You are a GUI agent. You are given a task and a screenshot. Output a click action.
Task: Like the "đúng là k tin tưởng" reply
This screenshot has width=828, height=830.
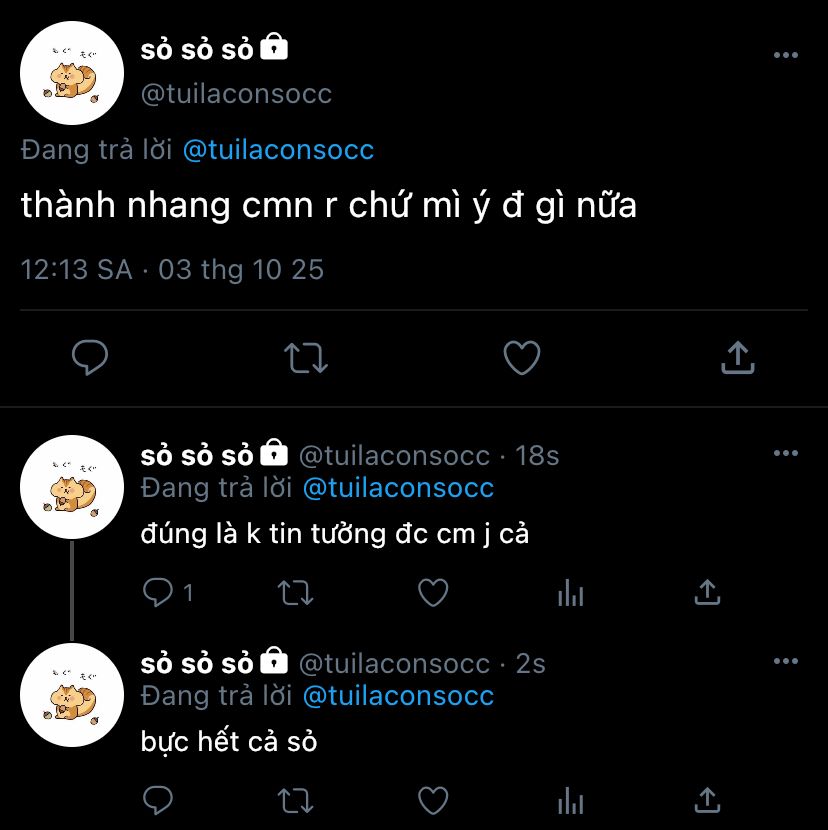[x=434, y=592]
